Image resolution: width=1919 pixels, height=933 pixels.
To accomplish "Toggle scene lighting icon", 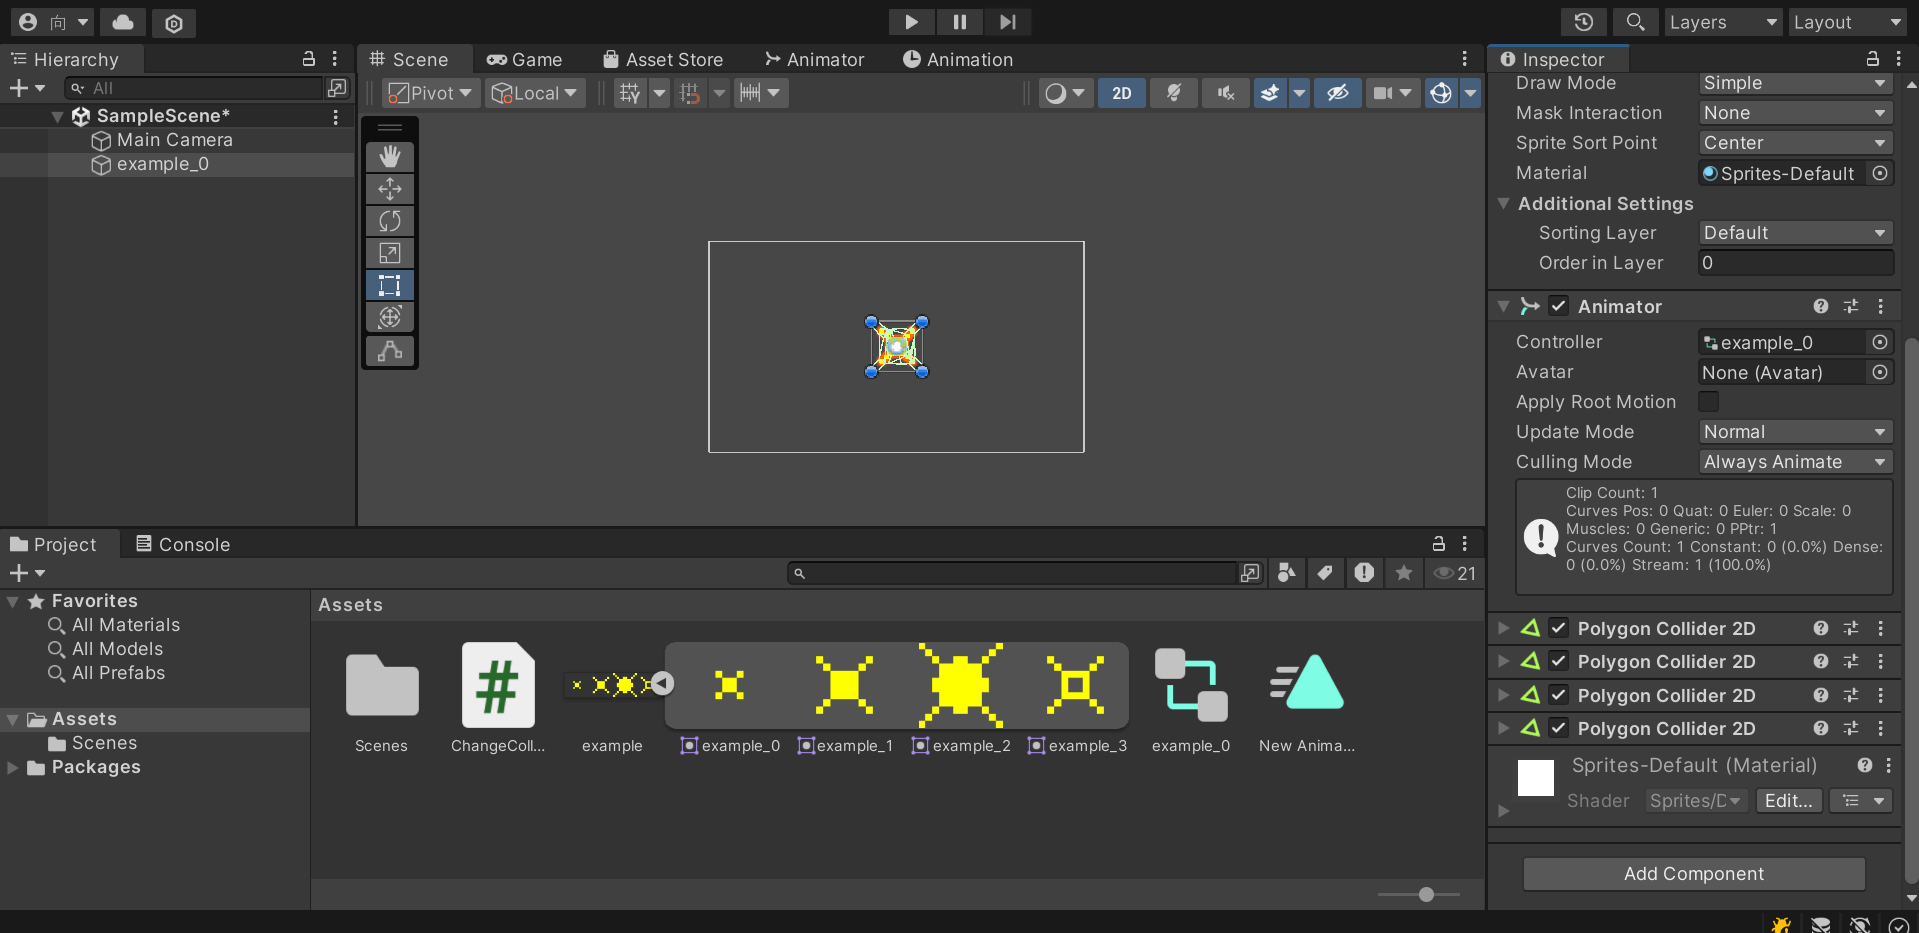I will point(1174,93).
